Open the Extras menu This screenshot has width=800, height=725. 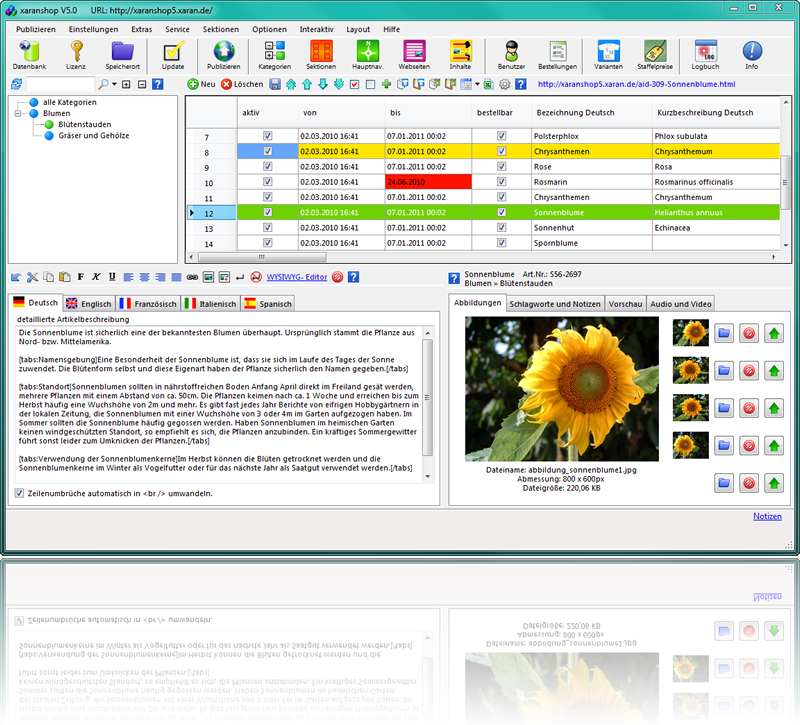[141, 30]
